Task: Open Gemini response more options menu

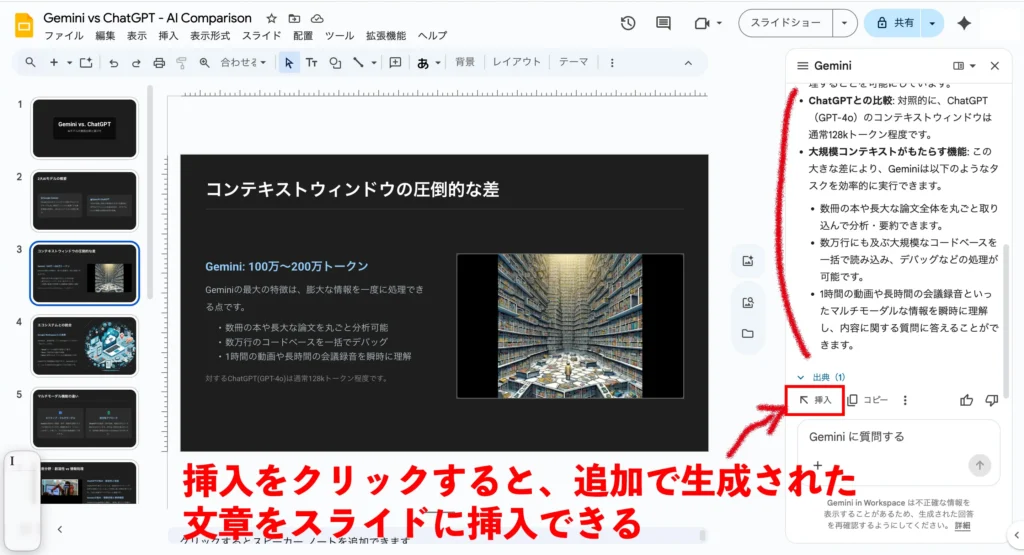Action: (905, 400)
